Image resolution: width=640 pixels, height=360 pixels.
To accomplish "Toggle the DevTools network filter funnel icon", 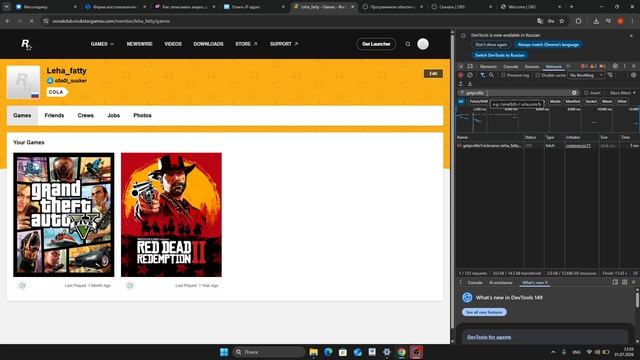I will (x=482, y=75).
